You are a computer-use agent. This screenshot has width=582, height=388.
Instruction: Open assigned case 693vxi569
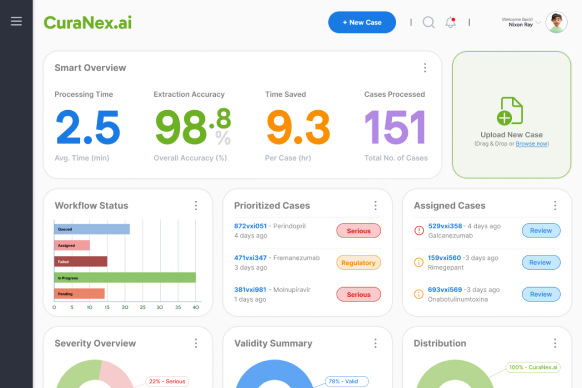[x=445, y=290]
